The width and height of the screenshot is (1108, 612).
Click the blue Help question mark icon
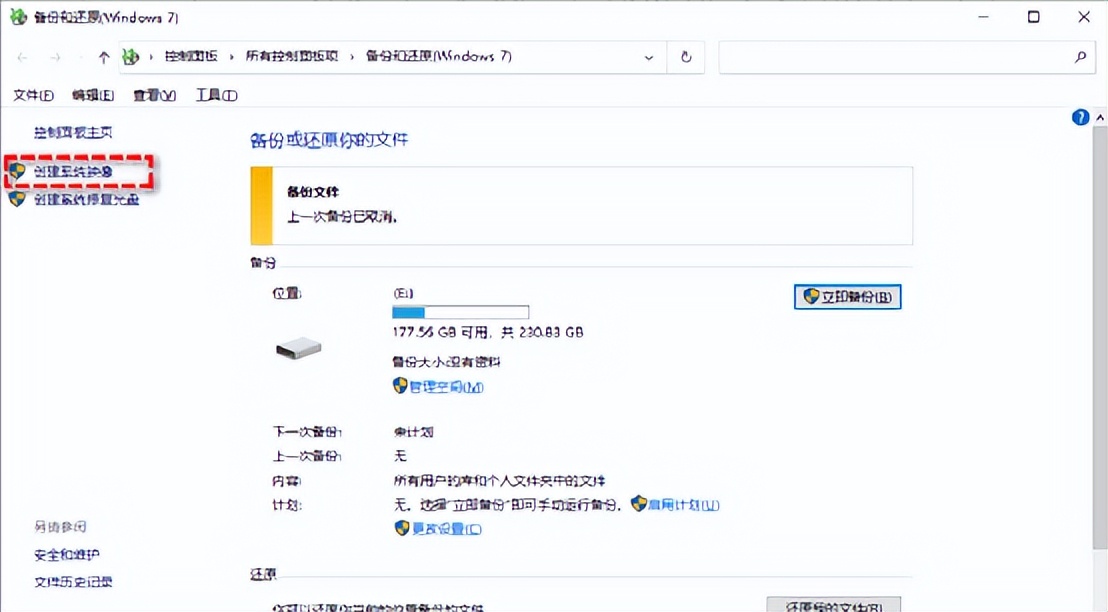tap(1080, 117)
